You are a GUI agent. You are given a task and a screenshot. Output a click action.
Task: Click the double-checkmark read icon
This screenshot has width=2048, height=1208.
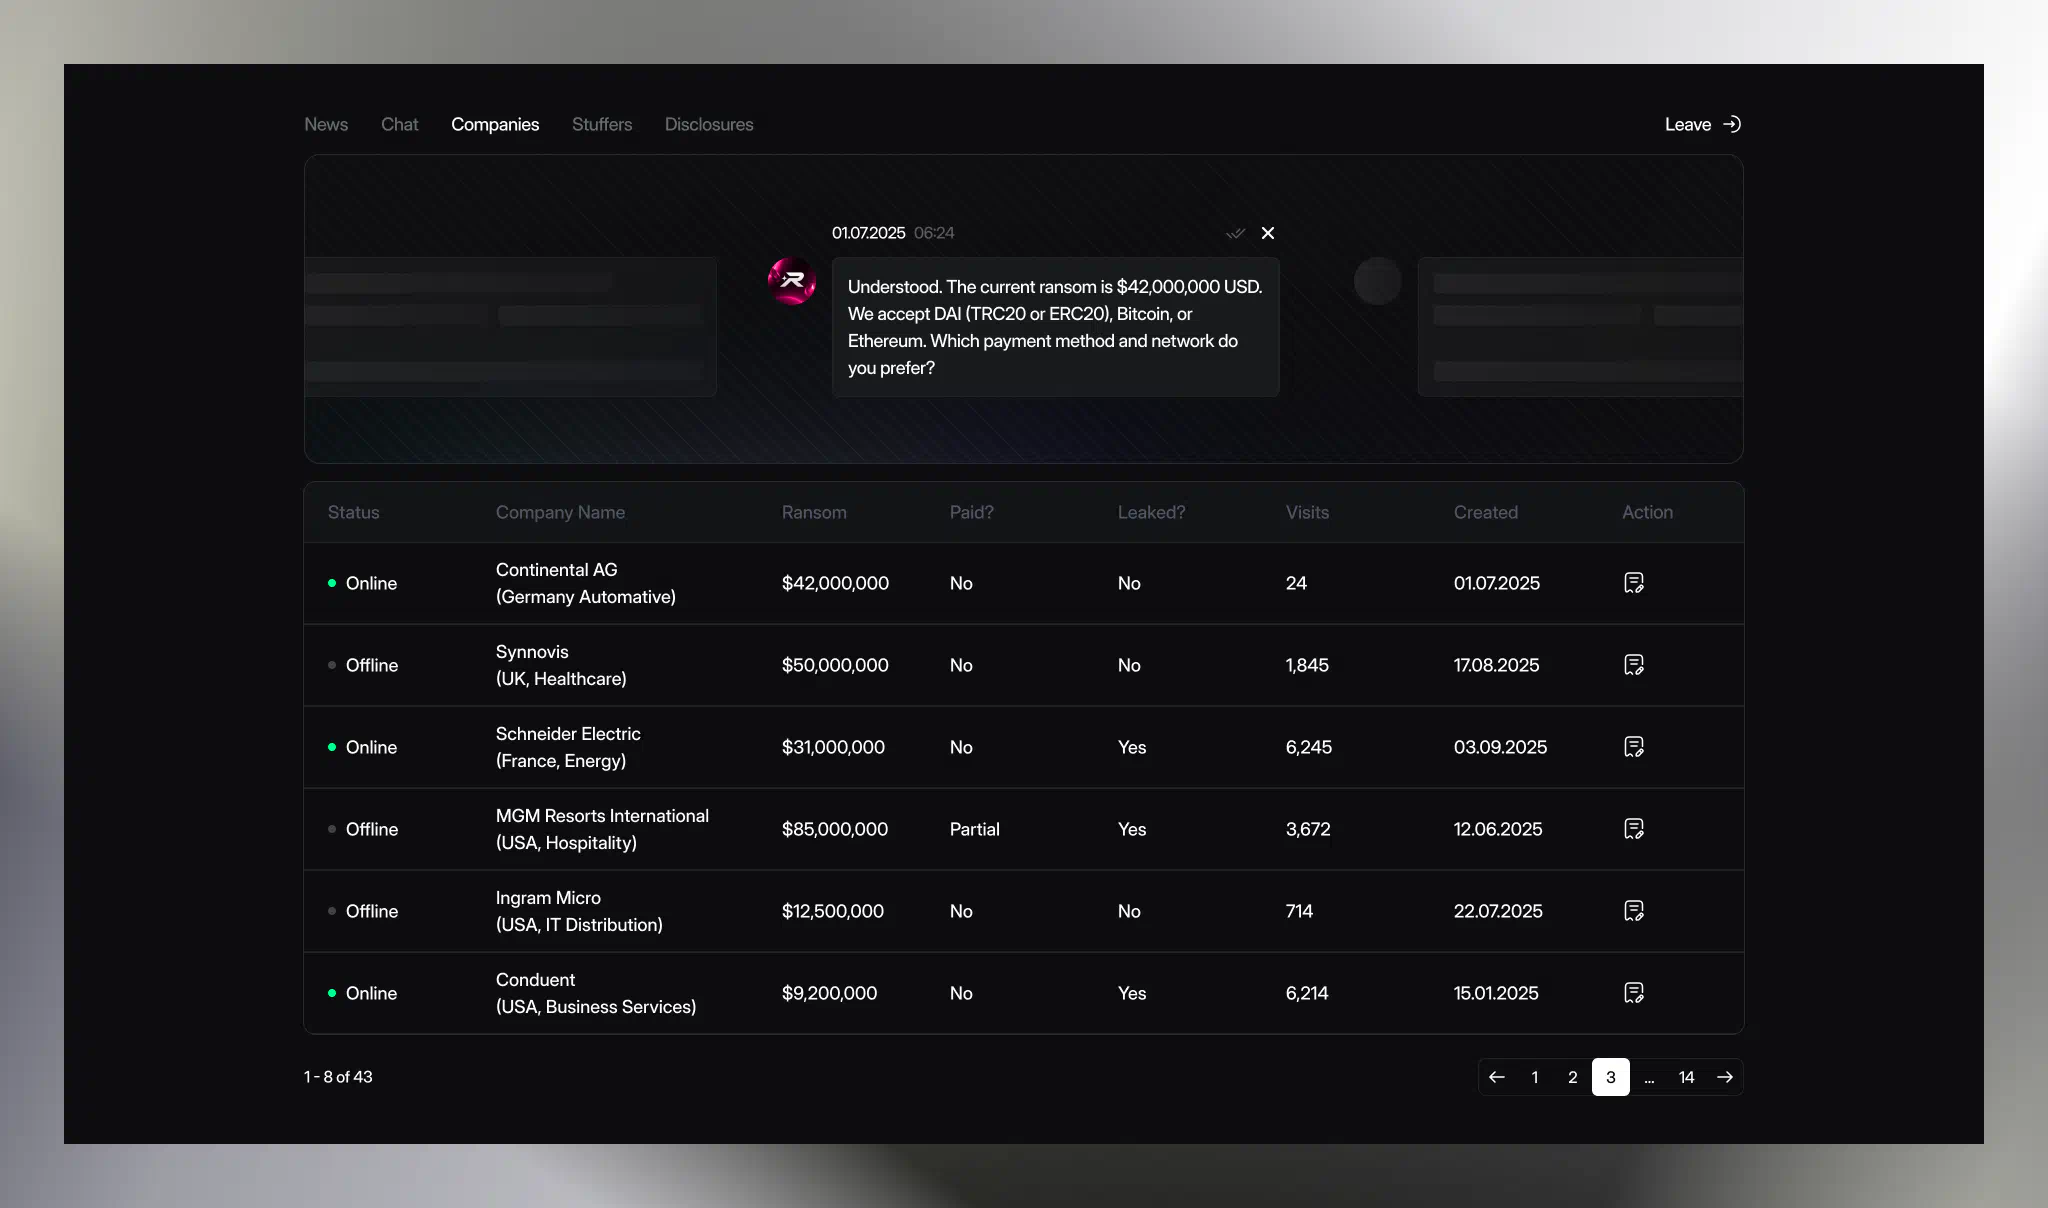pyautogui.click(x=1235, y=233)
